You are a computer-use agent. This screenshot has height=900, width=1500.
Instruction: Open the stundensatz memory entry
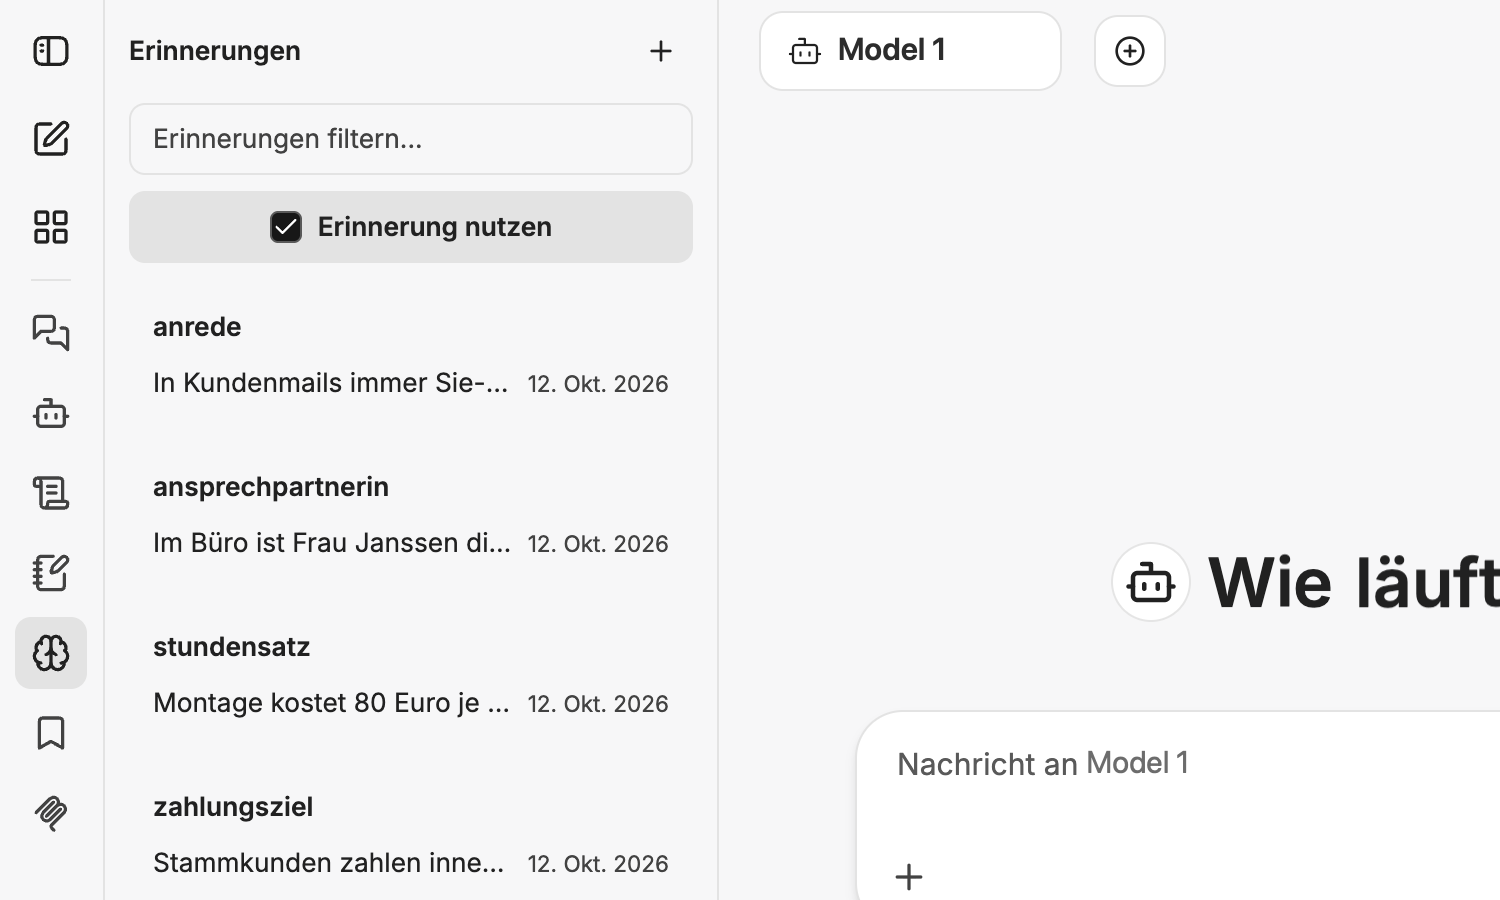coord(411,675)
